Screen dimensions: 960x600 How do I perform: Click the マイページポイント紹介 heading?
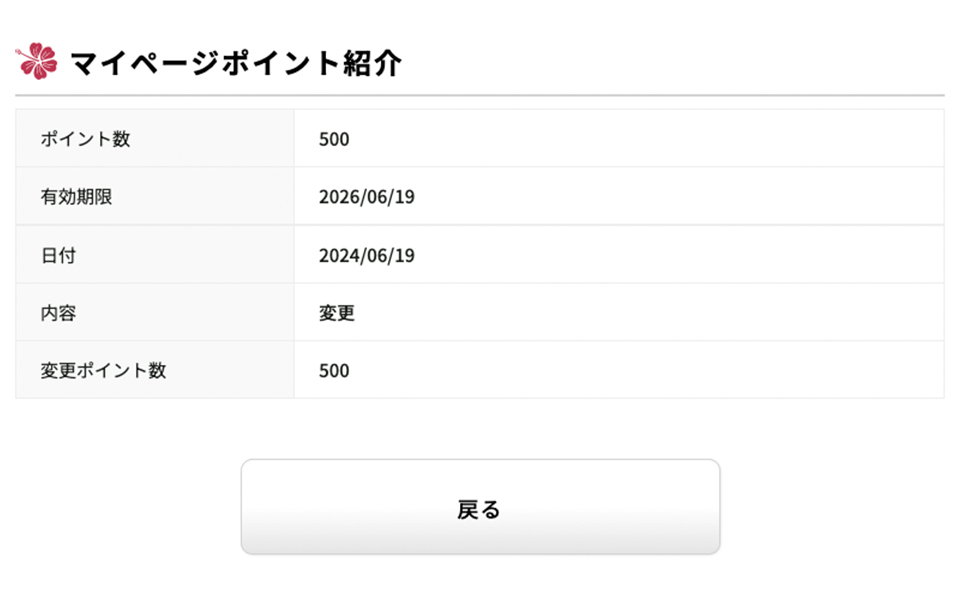[236, 63]
